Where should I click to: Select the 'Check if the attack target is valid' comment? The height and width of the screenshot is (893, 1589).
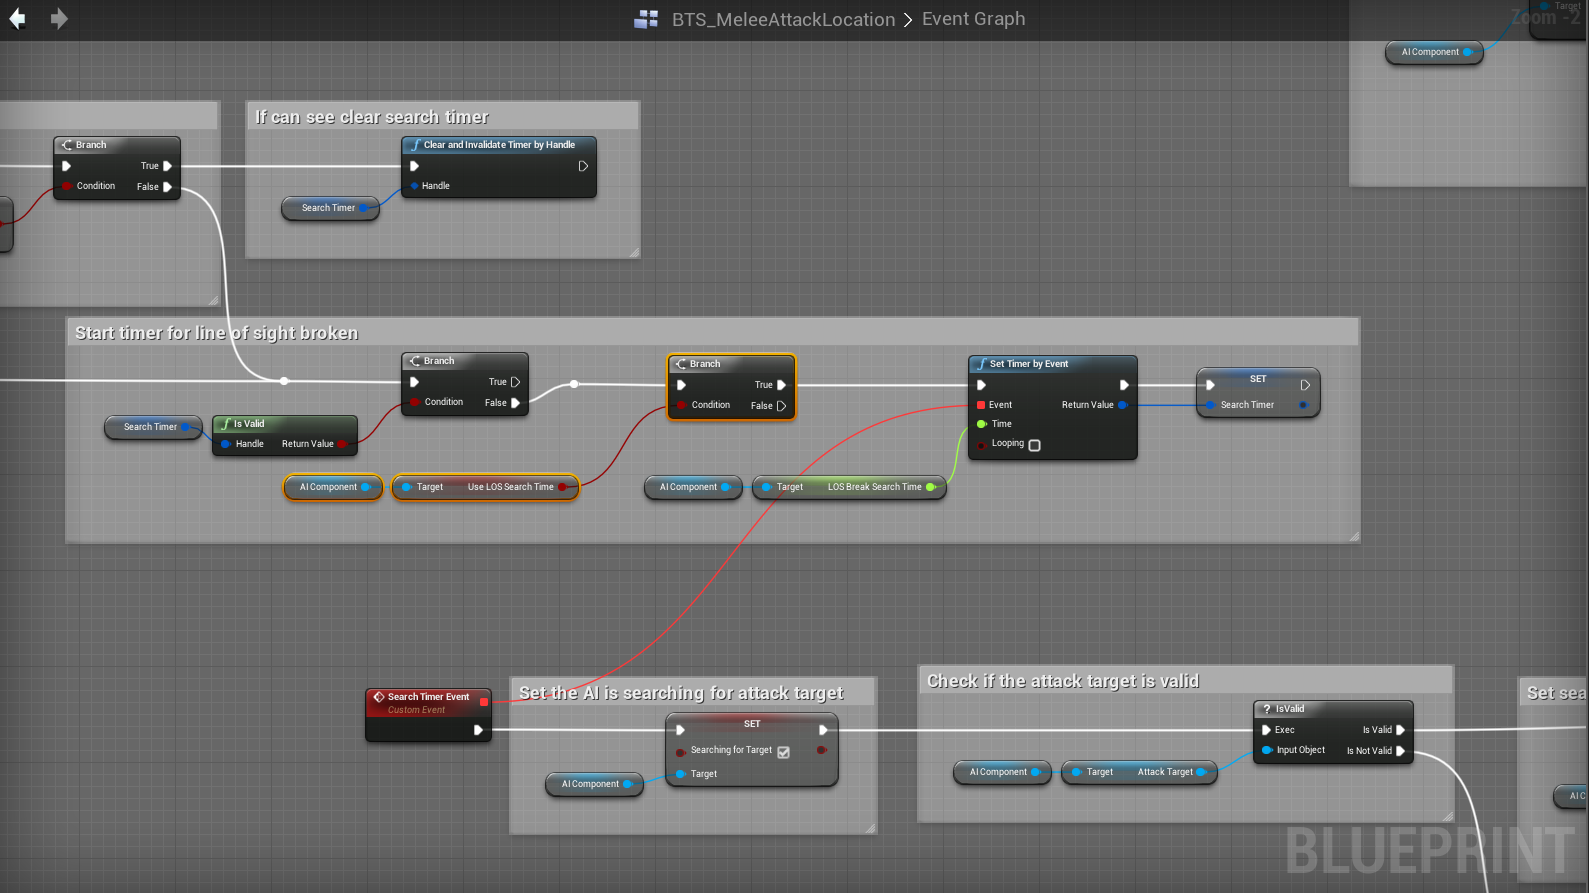tap(1062, 681)
